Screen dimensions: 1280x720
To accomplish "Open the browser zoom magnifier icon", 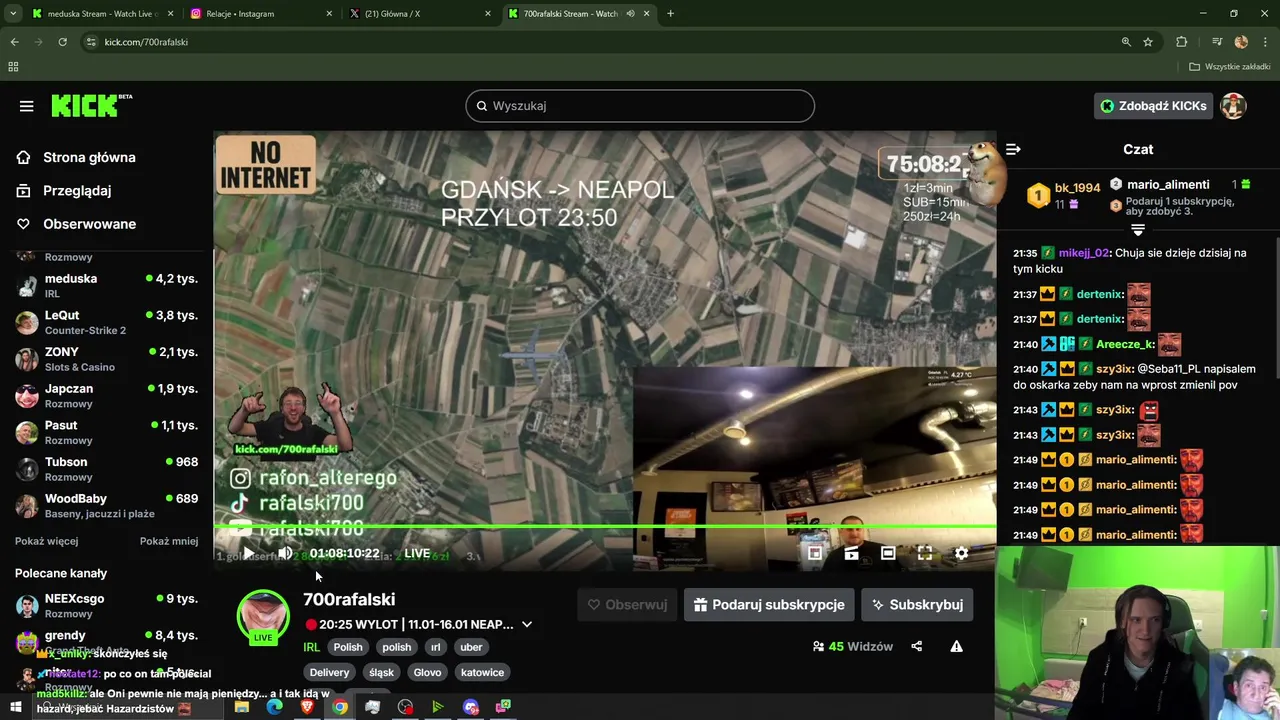I will (x=1126, y=42).
